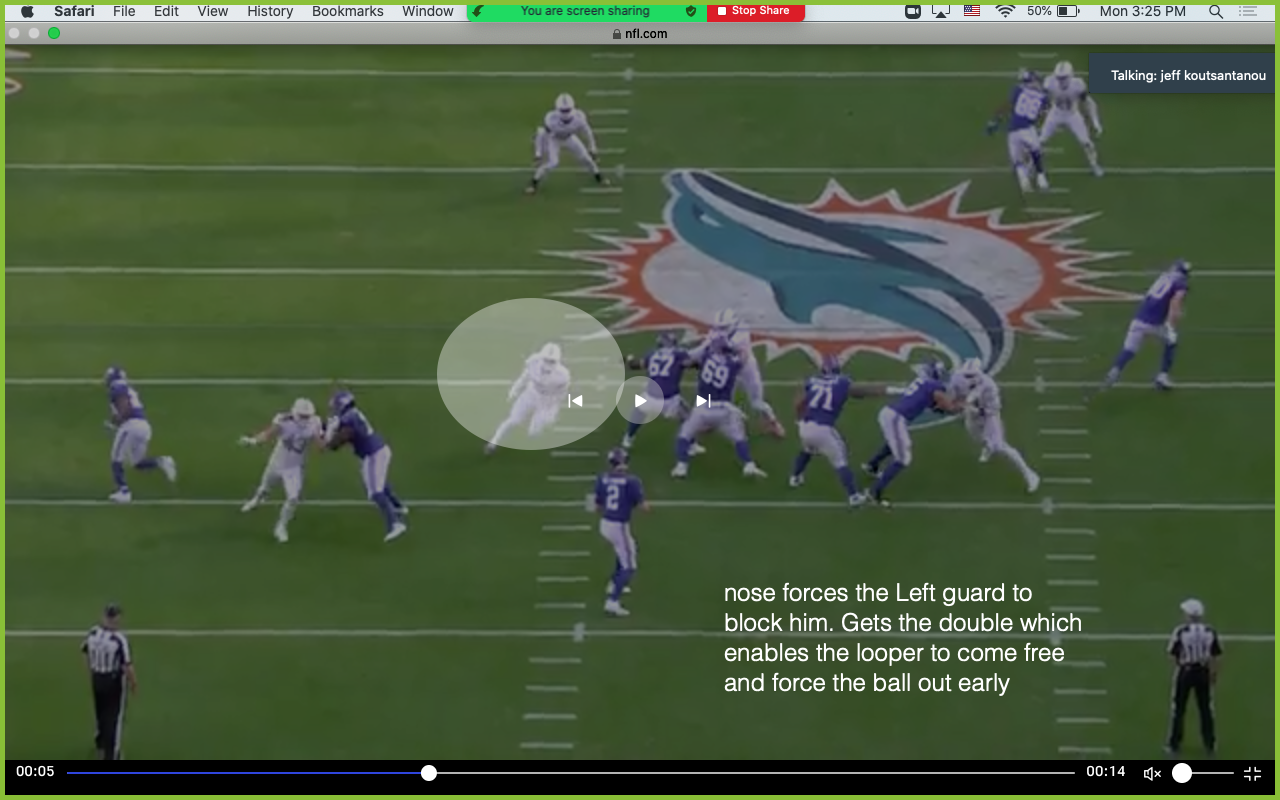Viewport: 1280px width, 800px height.
Task: Open the AirPlay display menu icon
Action: [x=941, y=11]
